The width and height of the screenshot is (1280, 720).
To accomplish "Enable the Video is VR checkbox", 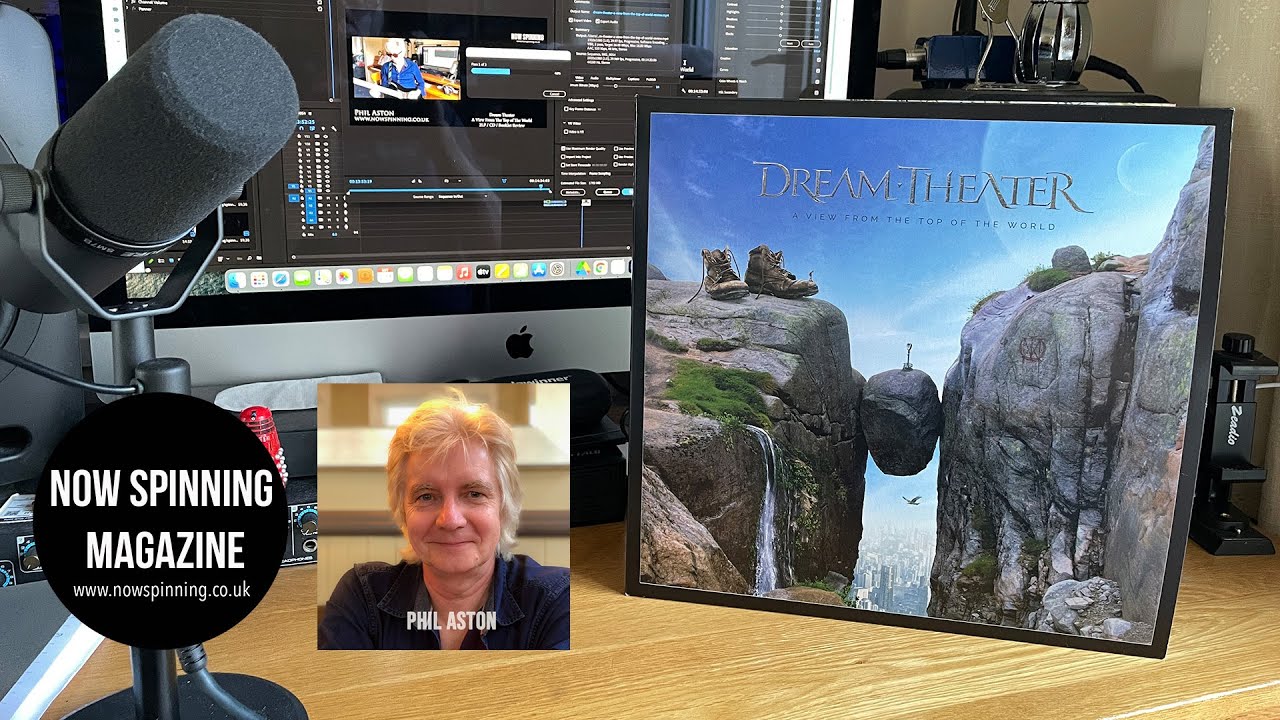I will point(566,131).
